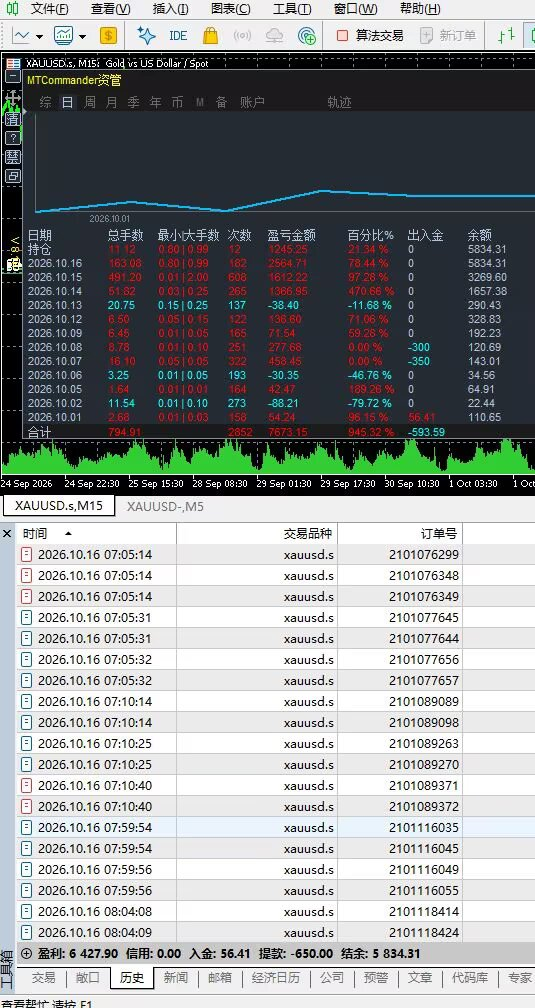Toggle the 算法交易 algo trading button
Image resolution: width=535 pixels, height=1008 pixels.
(x=370, y=36)
